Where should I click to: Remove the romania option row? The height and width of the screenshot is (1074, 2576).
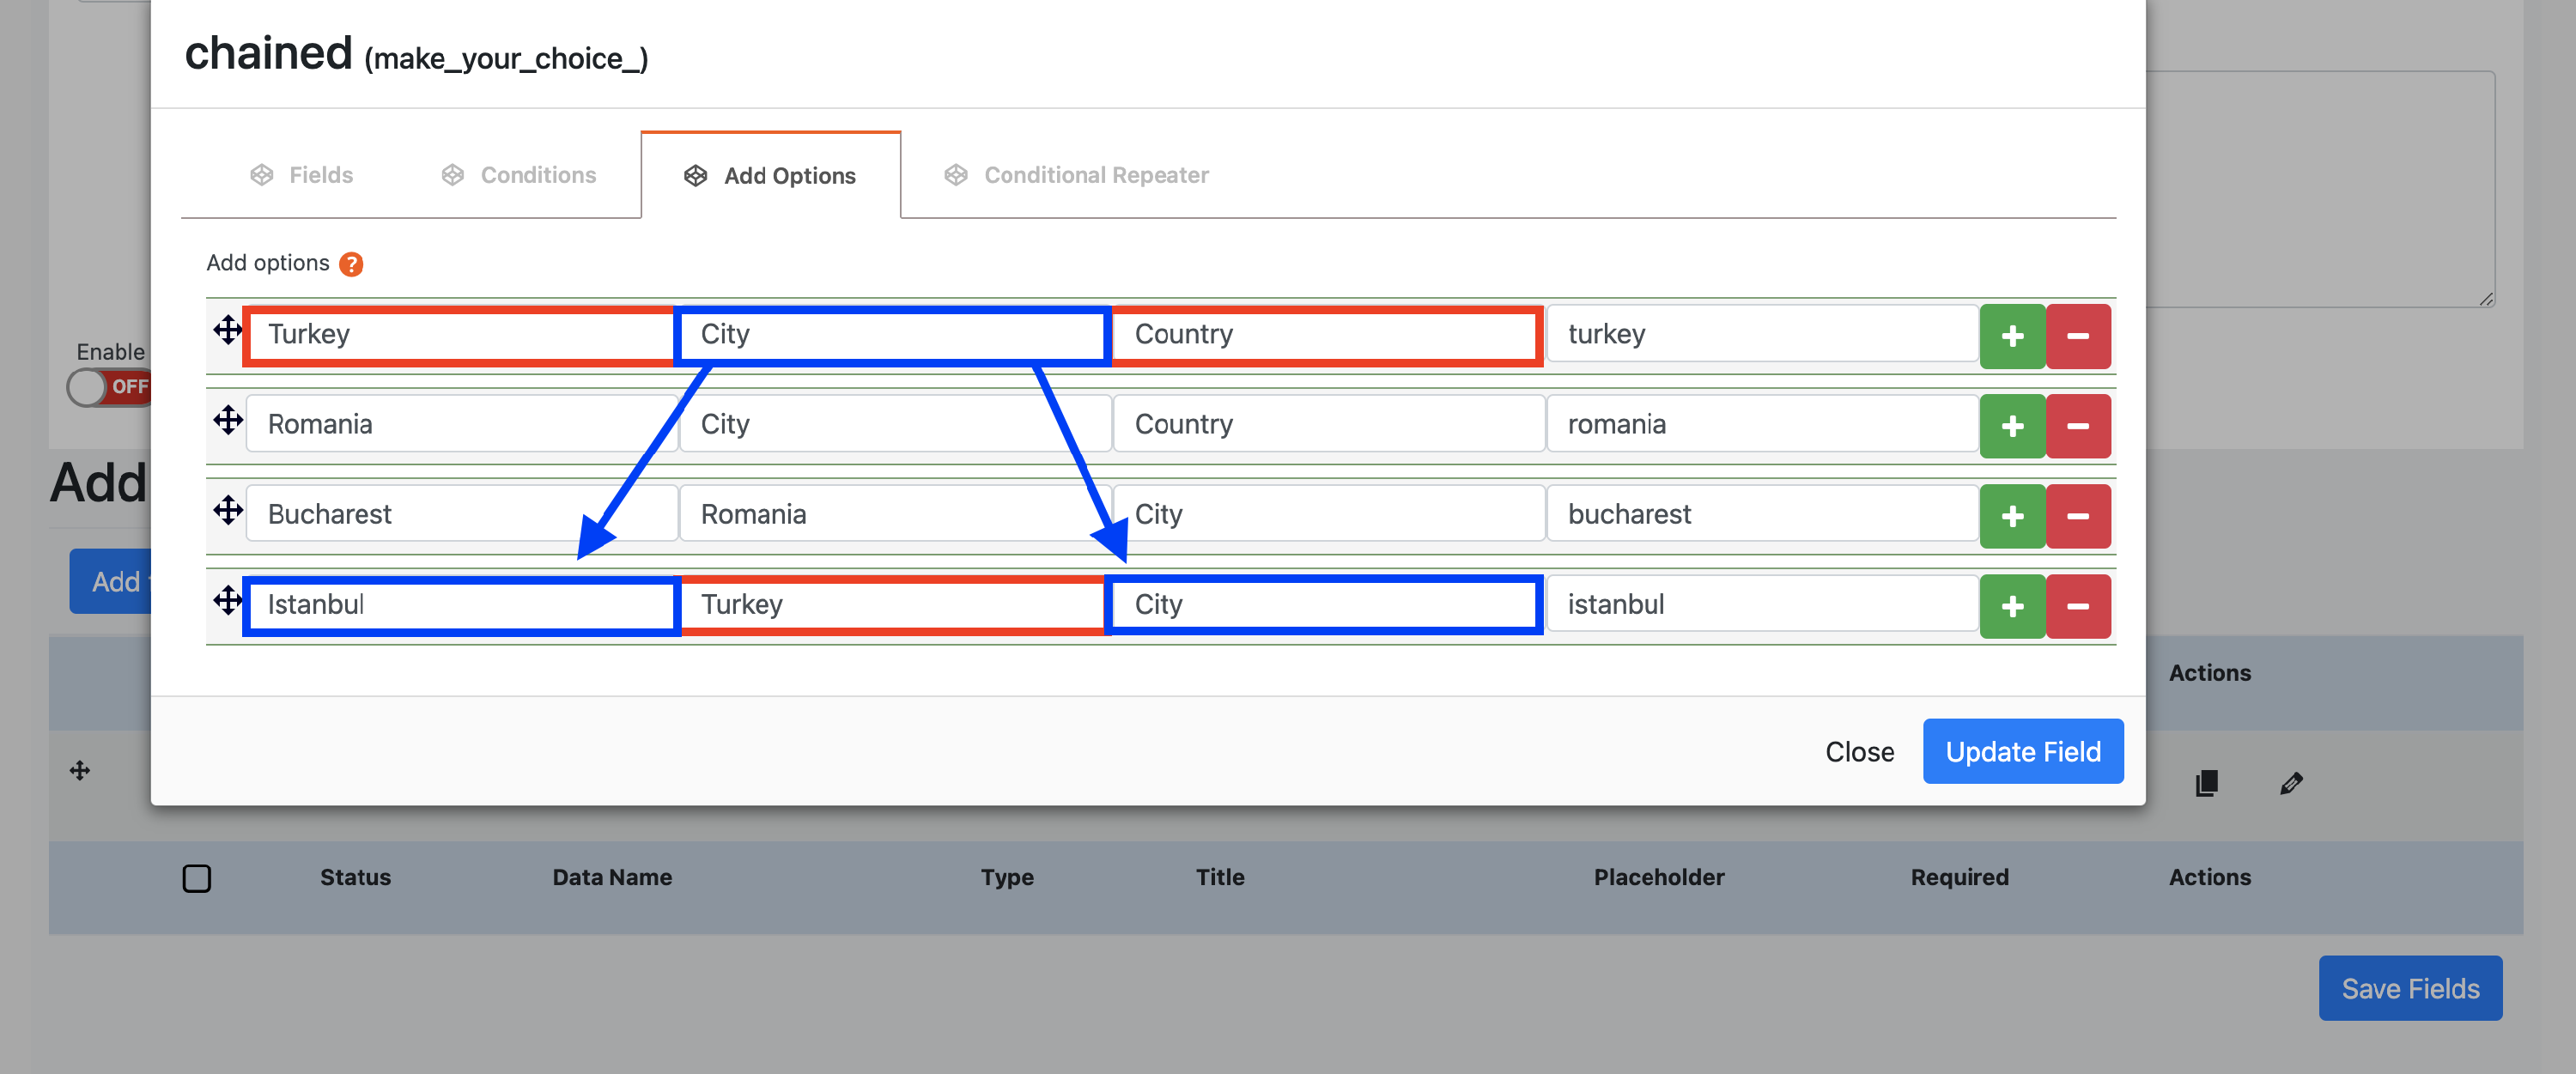[2077, 426]
